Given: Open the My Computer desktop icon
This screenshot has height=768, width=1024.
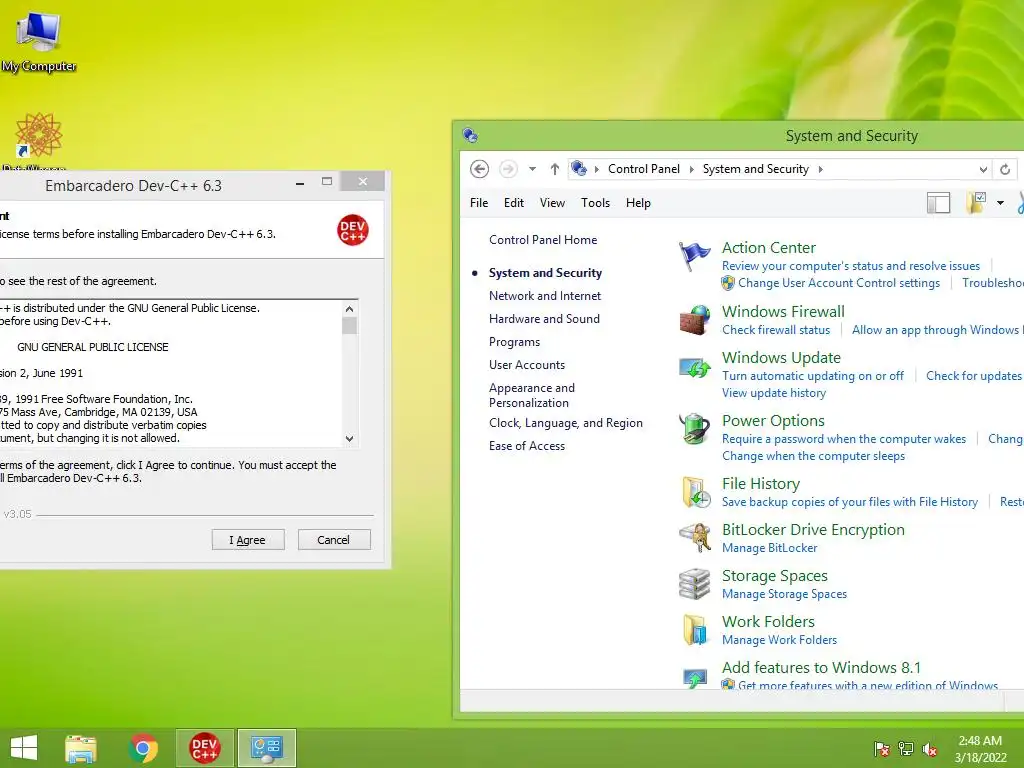Looking at the screenshot, I should click(x=39, y=40).
